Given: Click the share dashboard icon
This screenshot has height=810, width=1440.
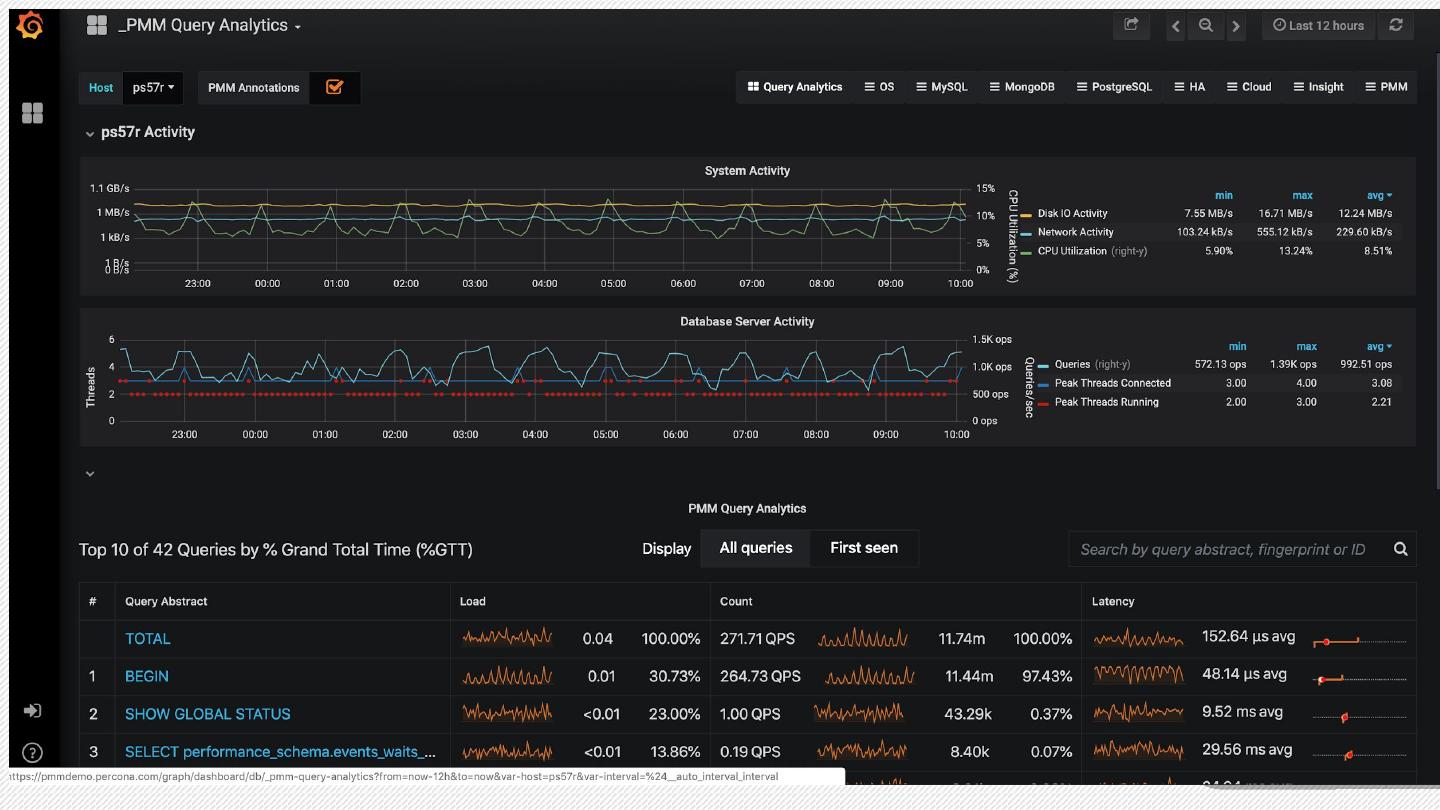Looking at the screenshot, I should coord(1131,25).
